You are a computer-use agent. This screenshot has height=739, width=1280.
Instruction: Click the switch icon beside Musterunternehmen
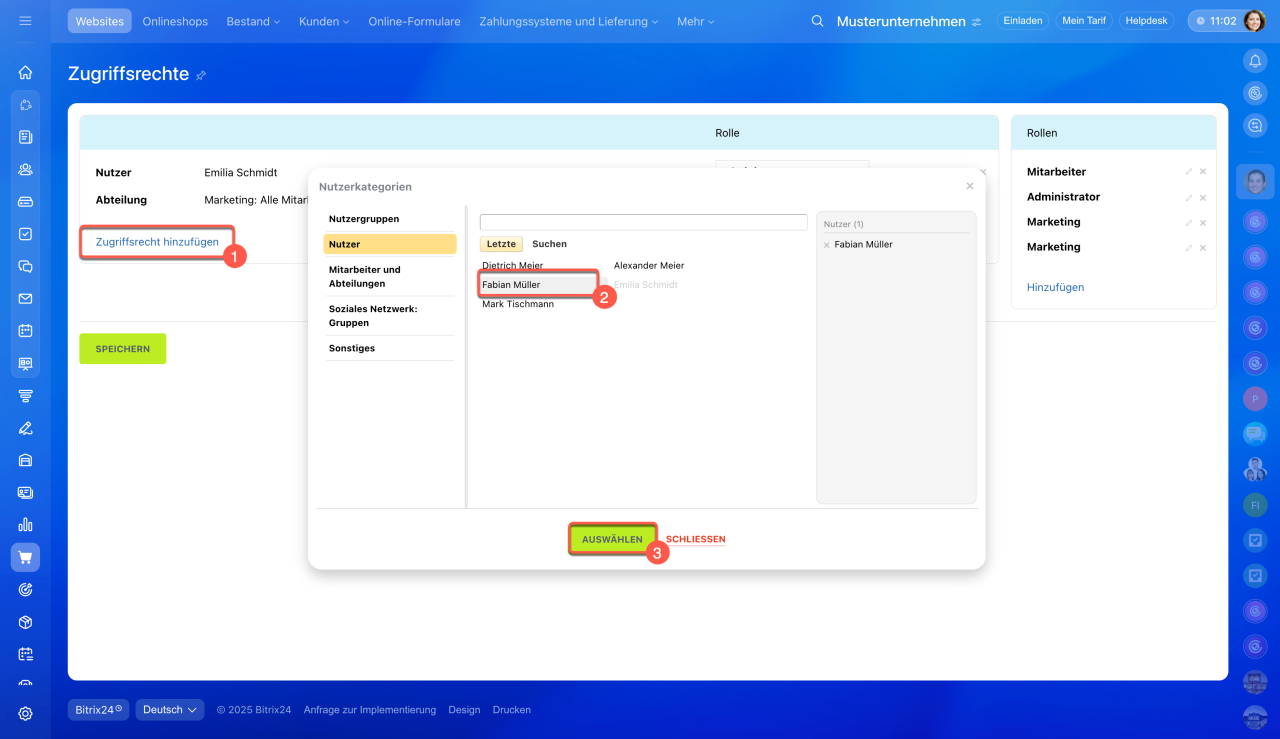[976, 22]
